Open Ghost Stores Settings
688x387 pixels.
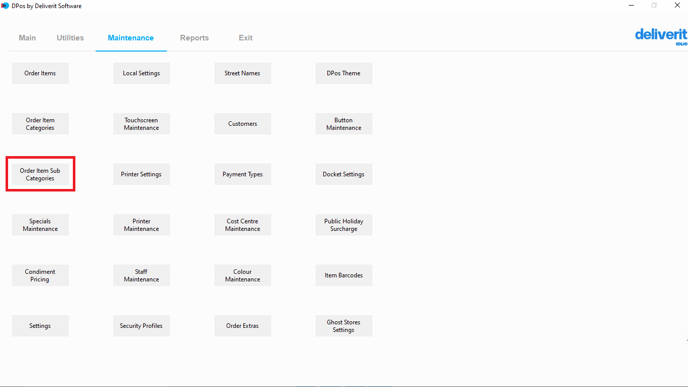[344, 326]
